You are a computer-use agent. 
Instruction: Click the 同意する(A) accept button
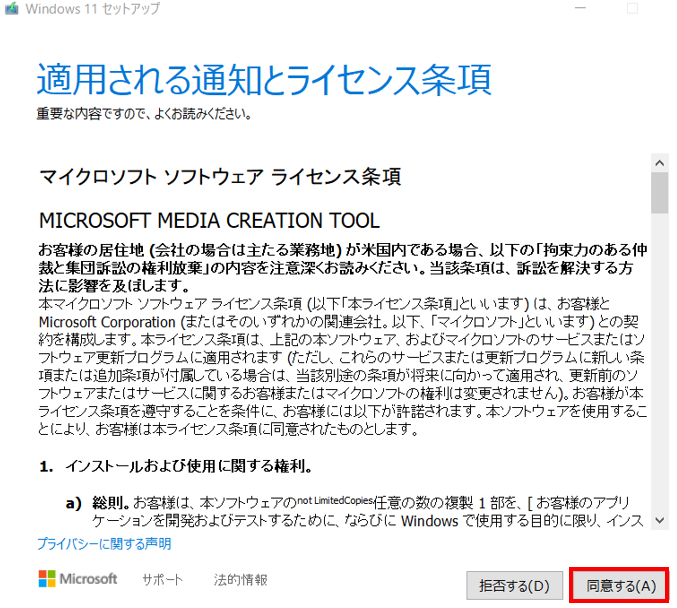(x=621, y=586)
